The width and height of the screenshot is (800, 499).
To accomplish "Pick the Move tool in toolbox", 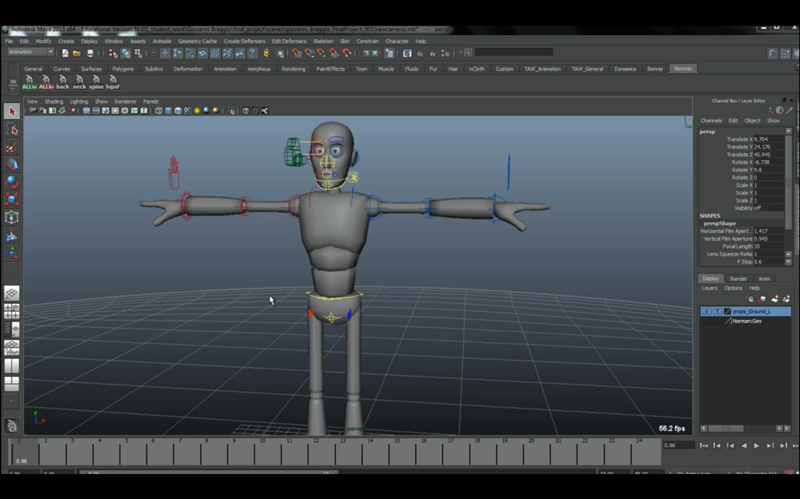I will [12, 164].
